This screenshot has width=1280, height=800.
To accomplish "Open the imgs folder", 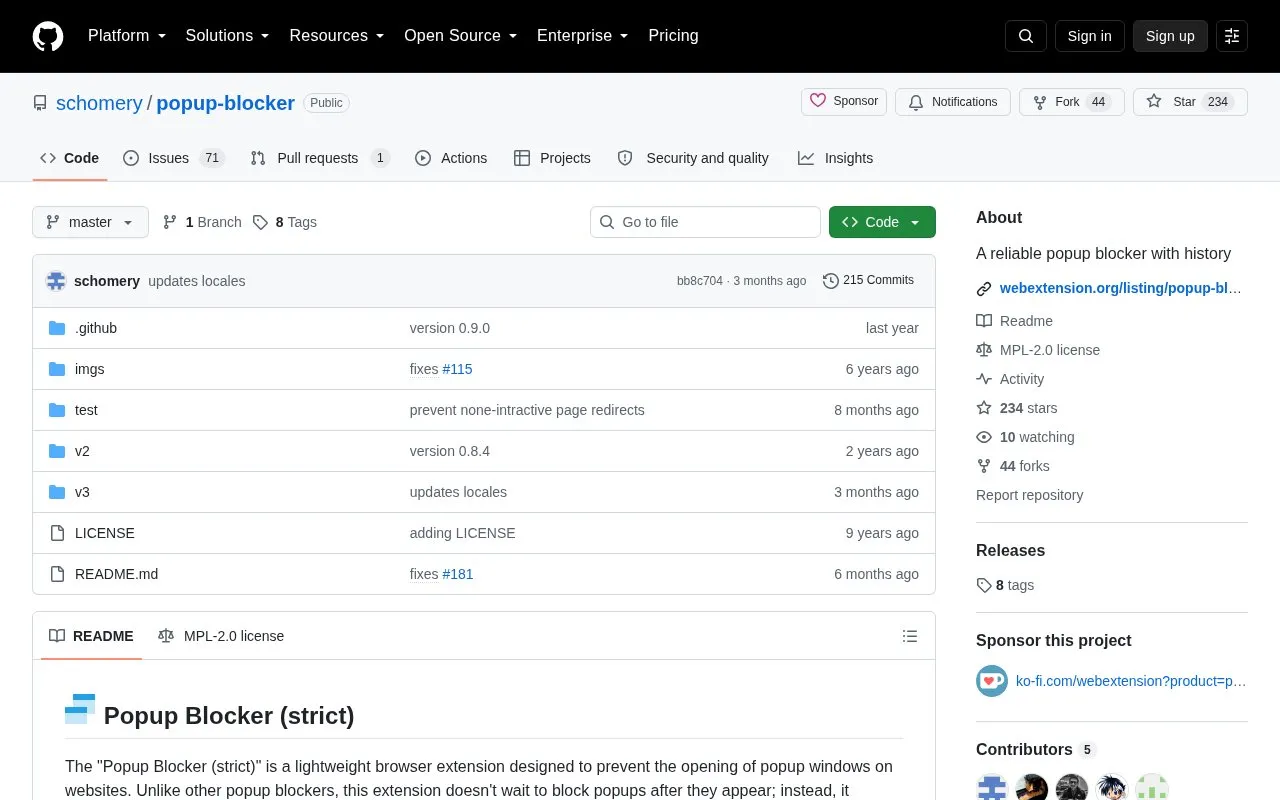I will 89,369.
